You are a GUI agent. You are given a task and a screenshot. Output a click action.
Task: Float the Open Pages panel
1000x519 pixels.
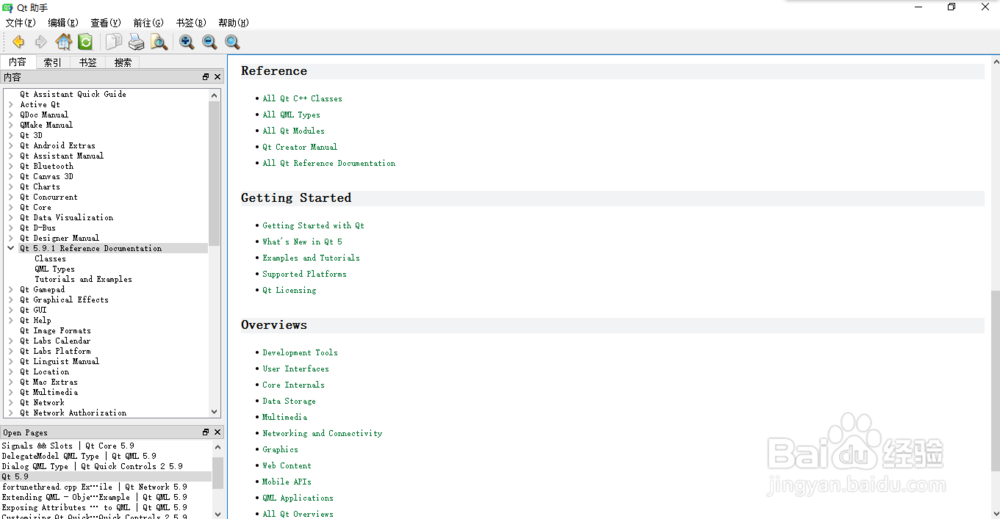205,432
